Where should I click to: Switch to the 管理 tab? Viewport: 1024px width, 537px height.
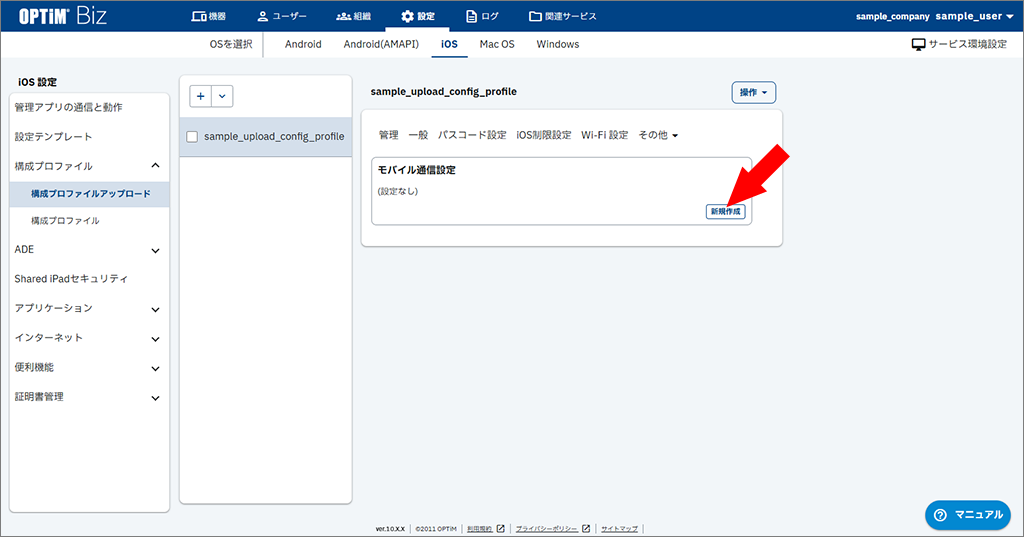[389, 135]
